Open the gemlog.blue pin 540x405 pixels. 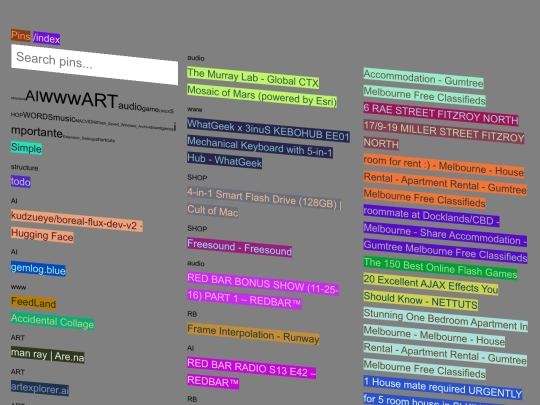pos(38,269)
